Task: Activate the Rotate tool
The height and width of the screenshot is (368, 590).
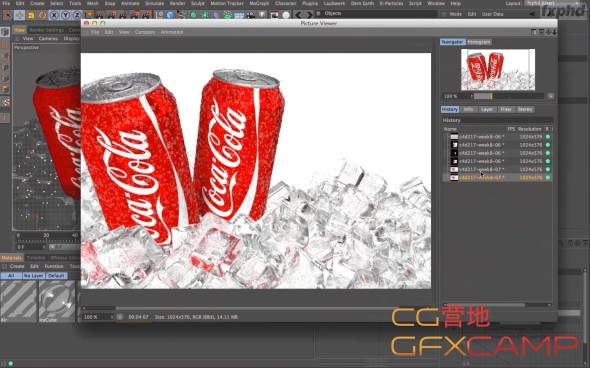Action: (x=42, y=15)
